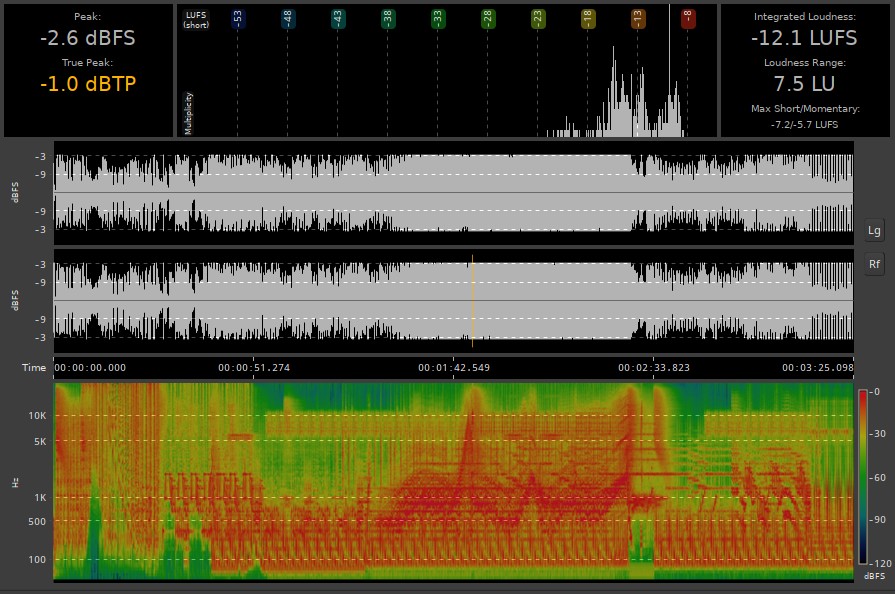Click the -60 color scale label
This screenshot has width=895, height=594.
878,477
